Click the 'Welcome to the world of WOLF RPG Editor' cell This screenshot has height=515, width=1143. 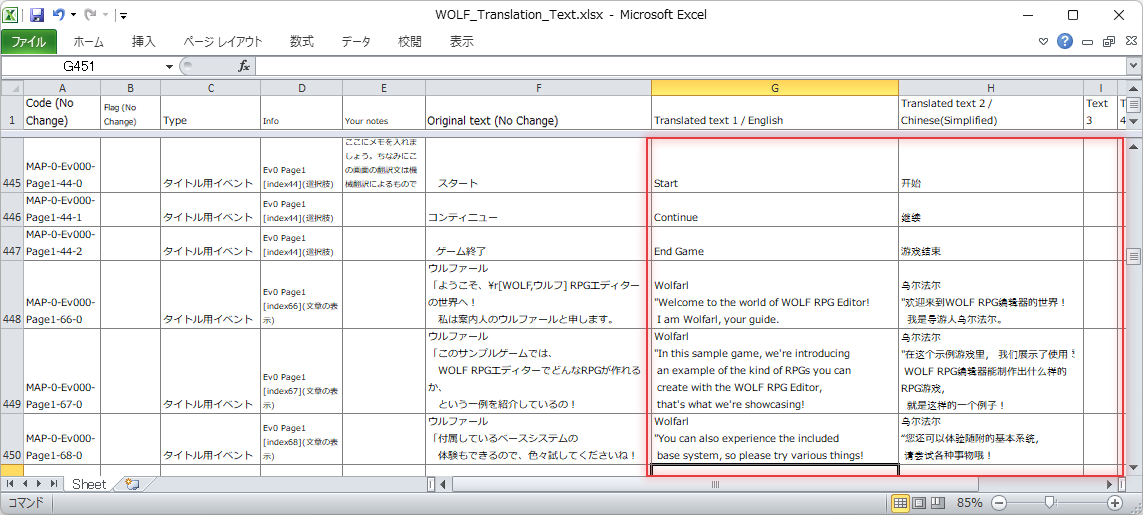[x=775, y=295]
